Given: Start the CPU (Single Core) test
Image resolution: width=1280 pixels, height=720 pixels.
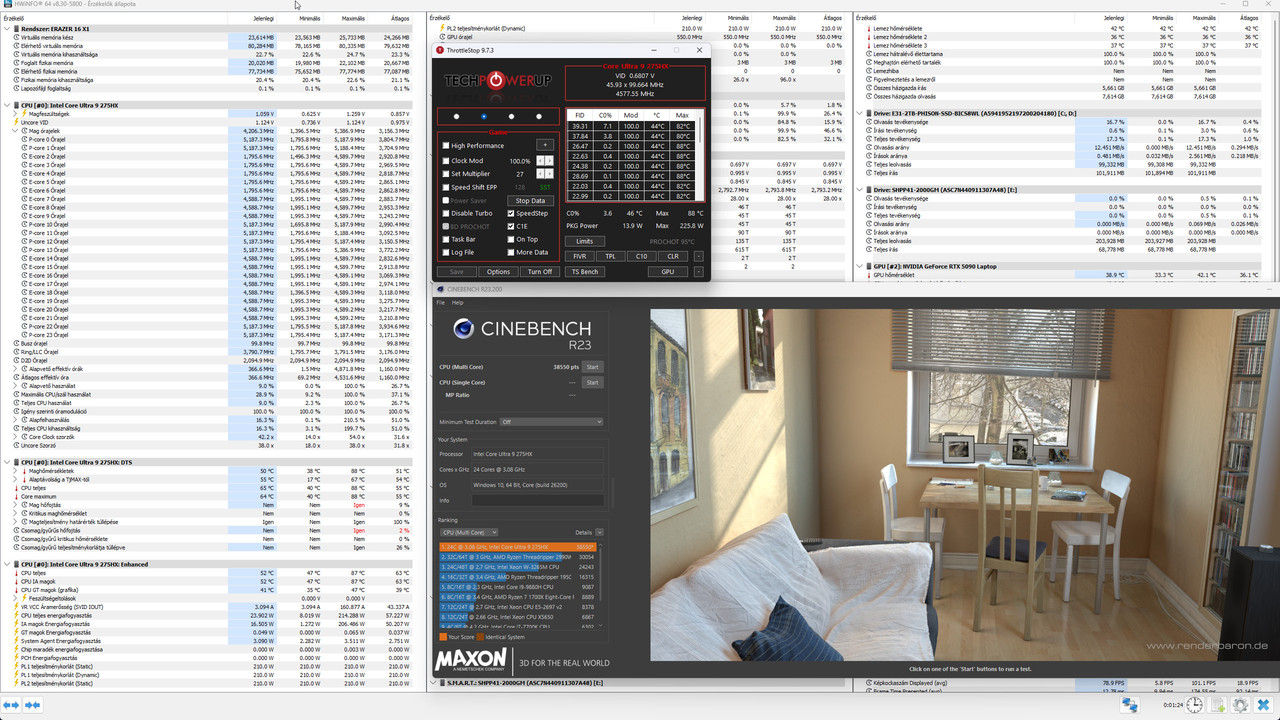Looking at the screenshot, I should [592, 382].
